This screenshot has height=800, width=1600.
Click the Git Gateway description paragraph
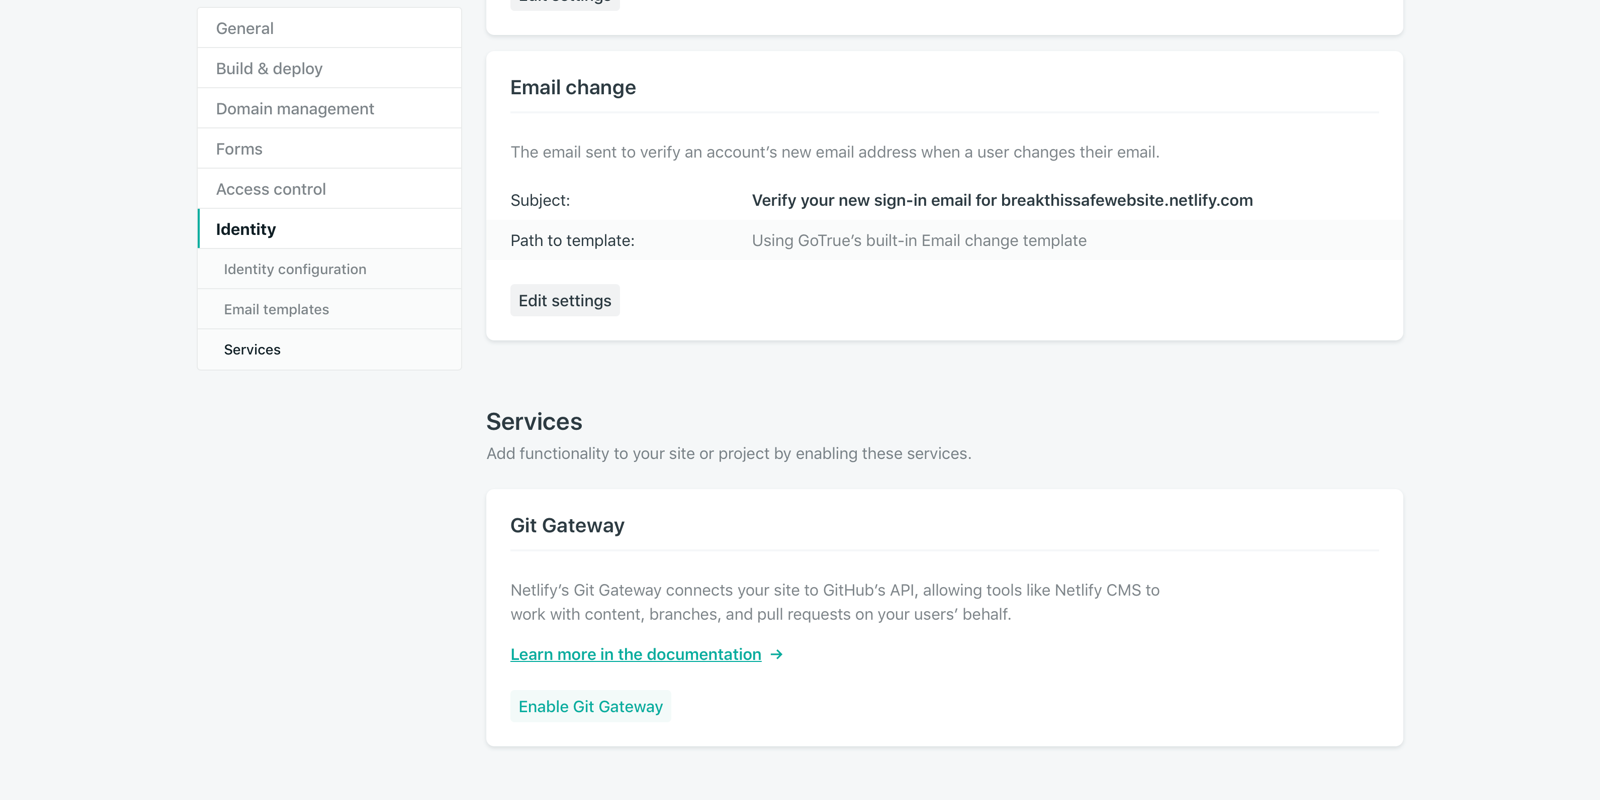click(835, 602)
